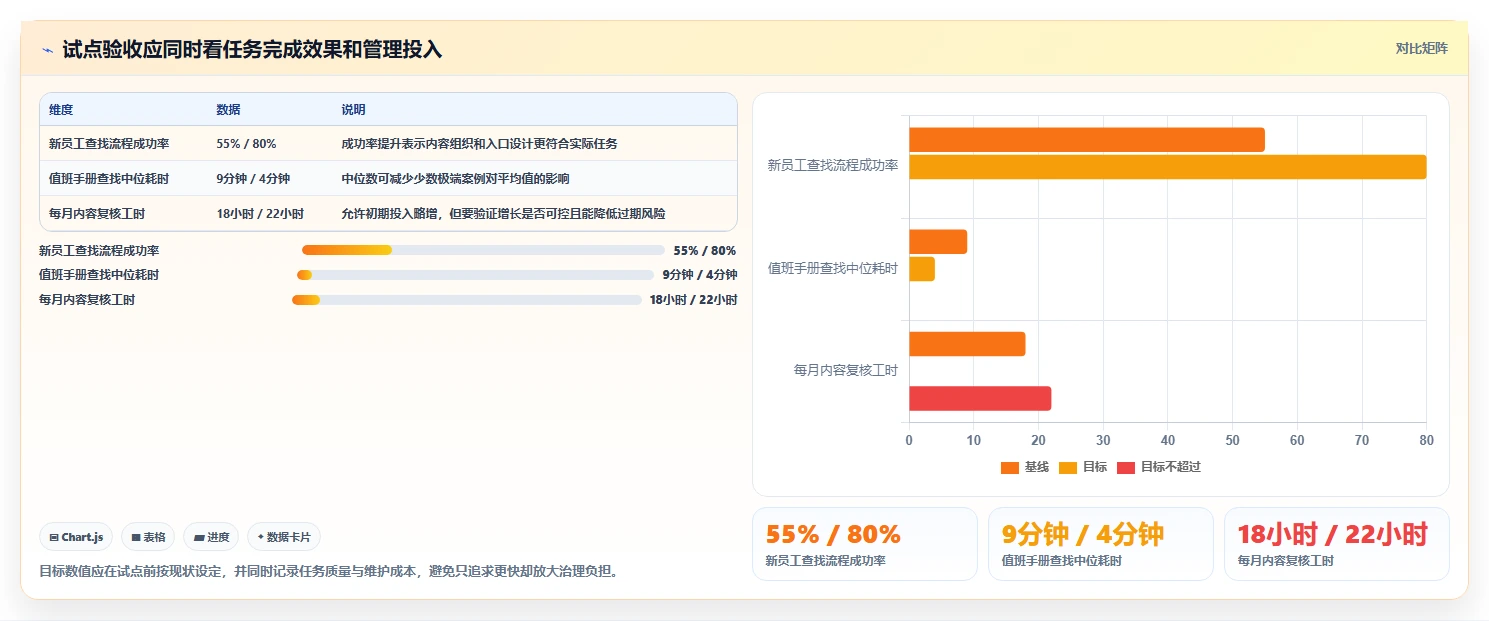1489x621 pixels.
Task: Click the x-axis tick value 40
Action: [1167, 440]
